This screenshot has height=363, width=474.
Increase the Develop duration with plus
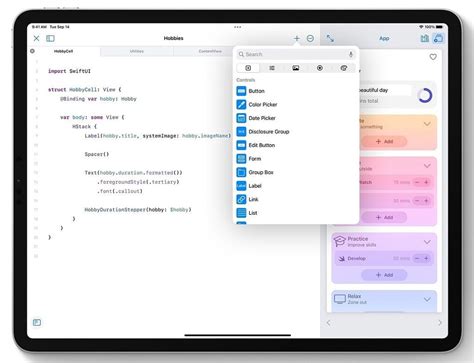[426, 258]
